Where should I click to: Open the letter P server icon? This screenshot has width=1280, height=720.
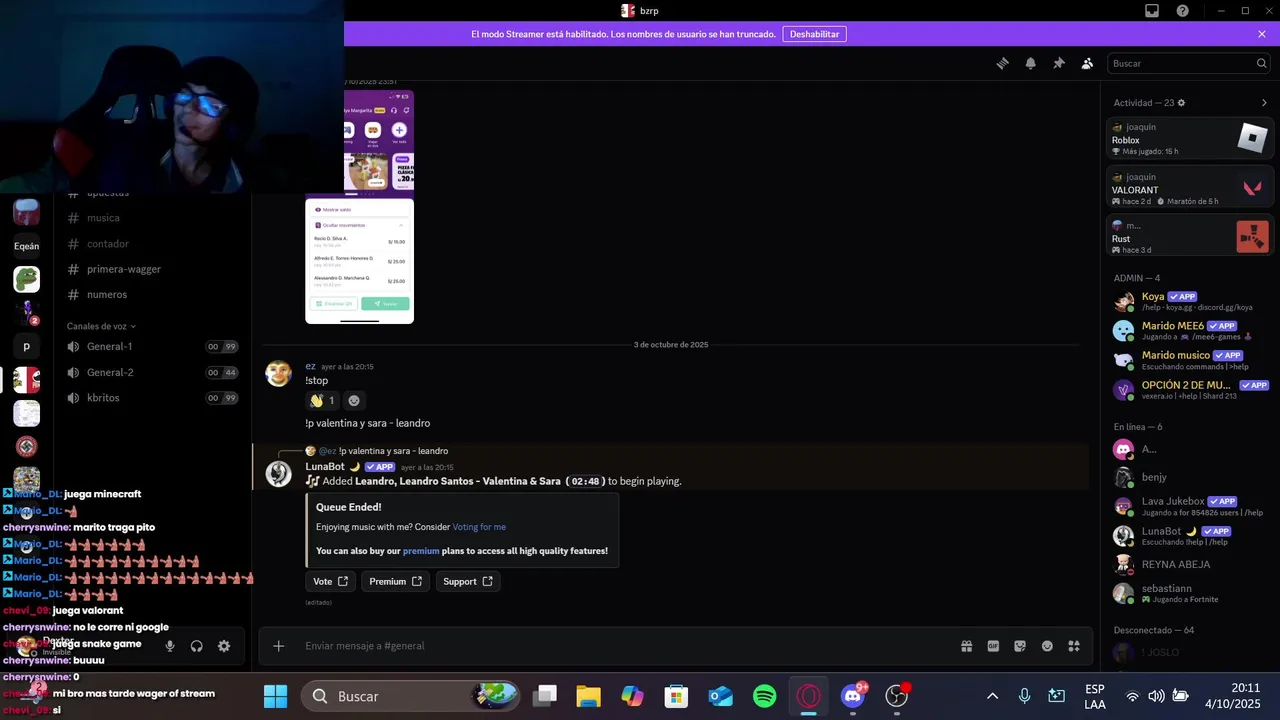[27, 347]
